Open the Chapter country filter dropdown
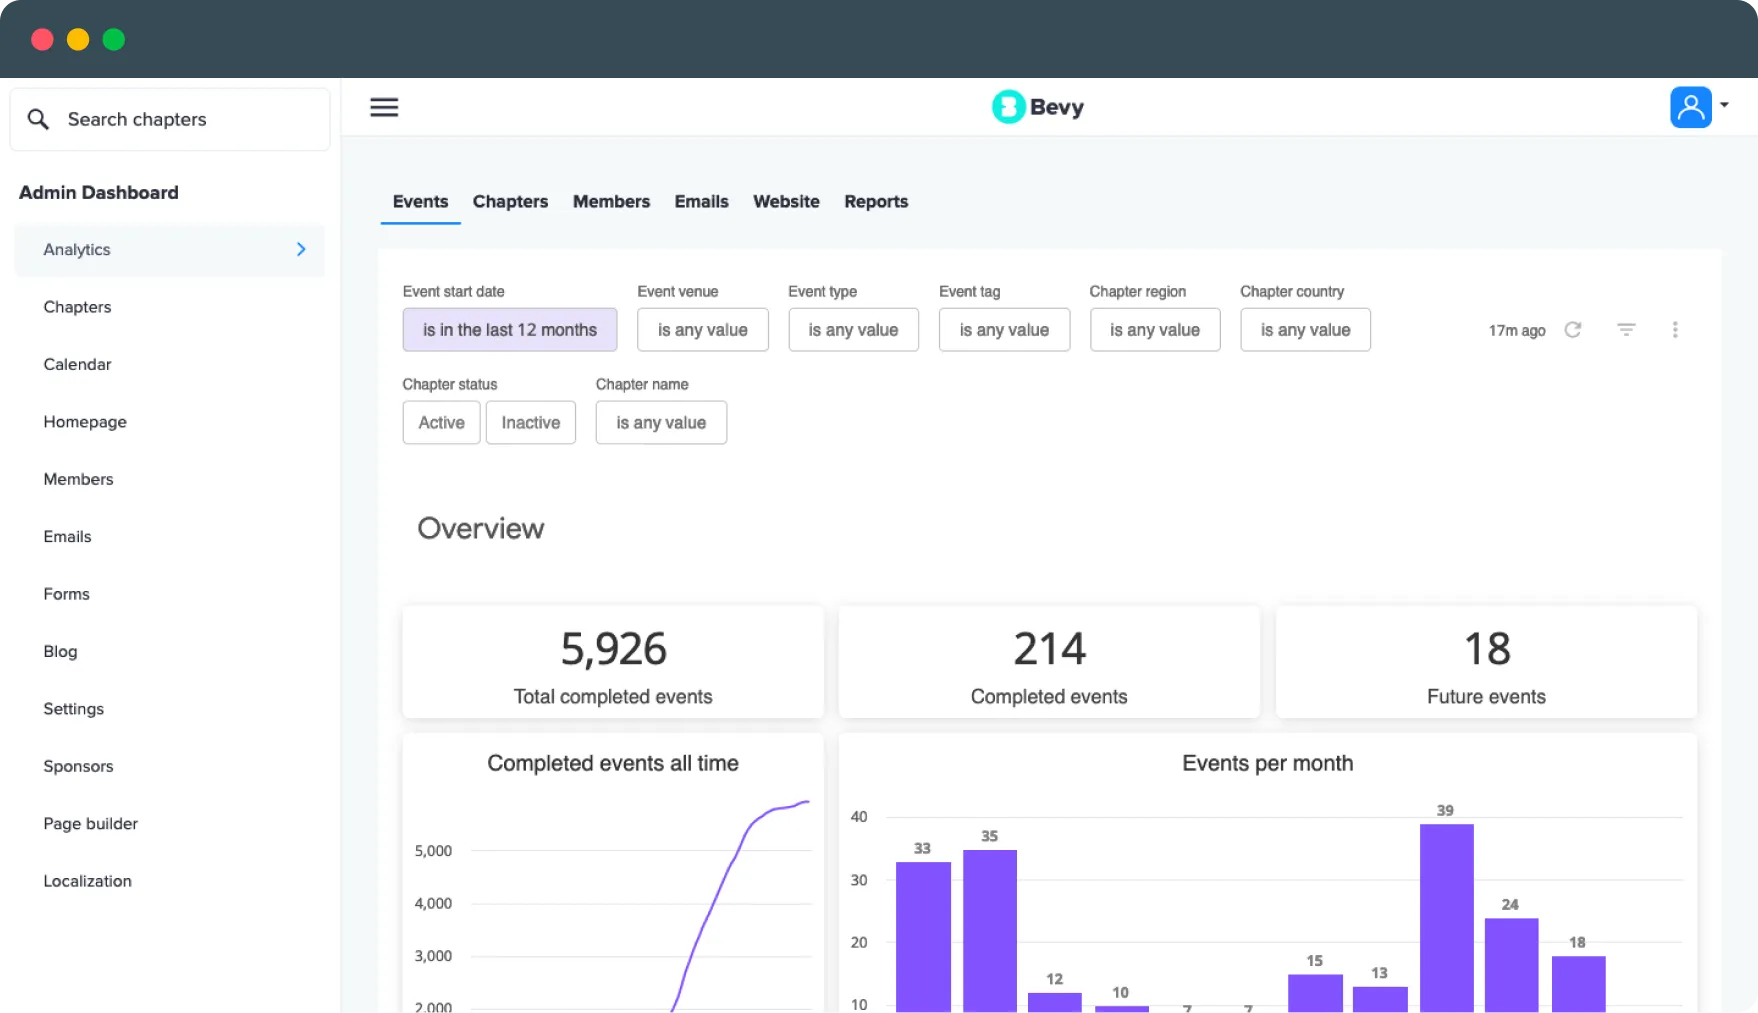Screen dimensions: 1758x1013 (1304, 330)
